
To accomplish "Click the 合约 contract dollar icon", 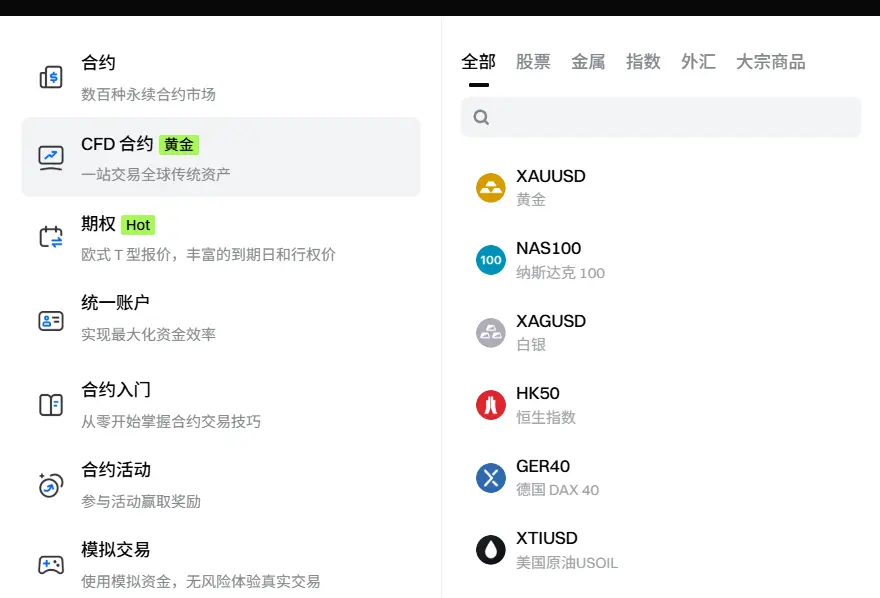I will (51, 77).
